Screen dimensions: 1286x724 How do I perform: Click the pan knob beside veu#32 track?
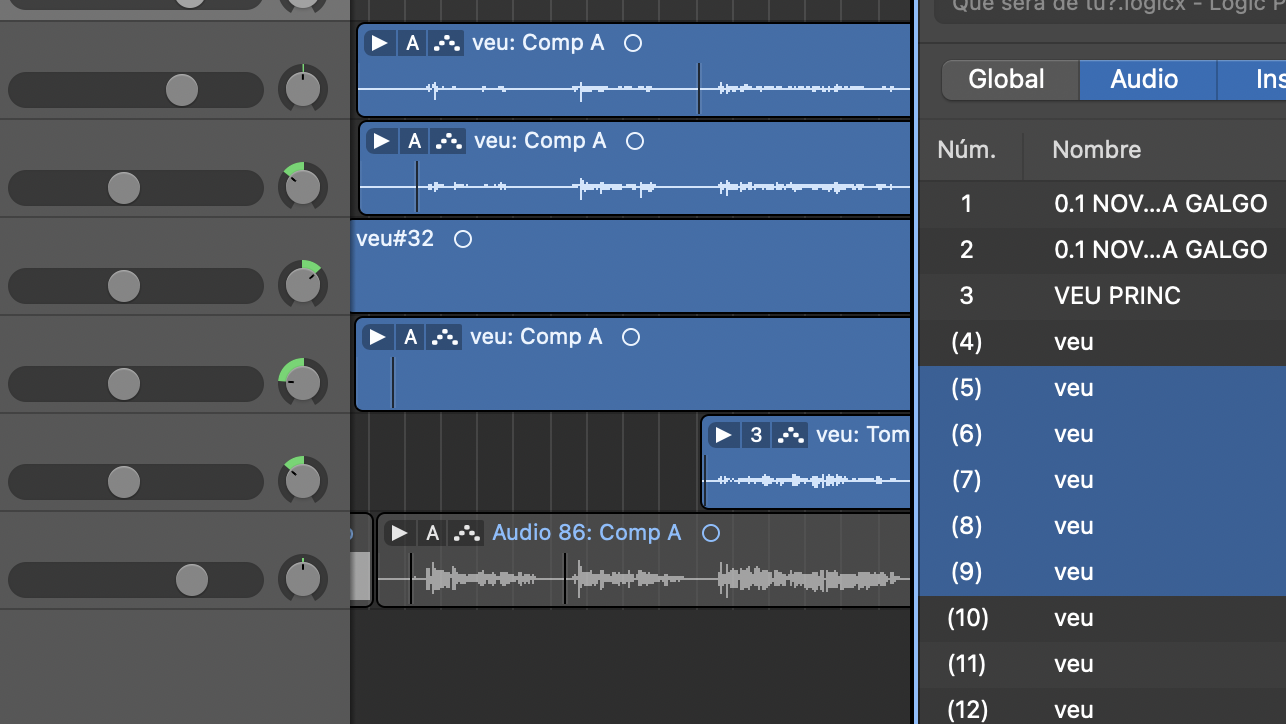(x=302, y=285)
